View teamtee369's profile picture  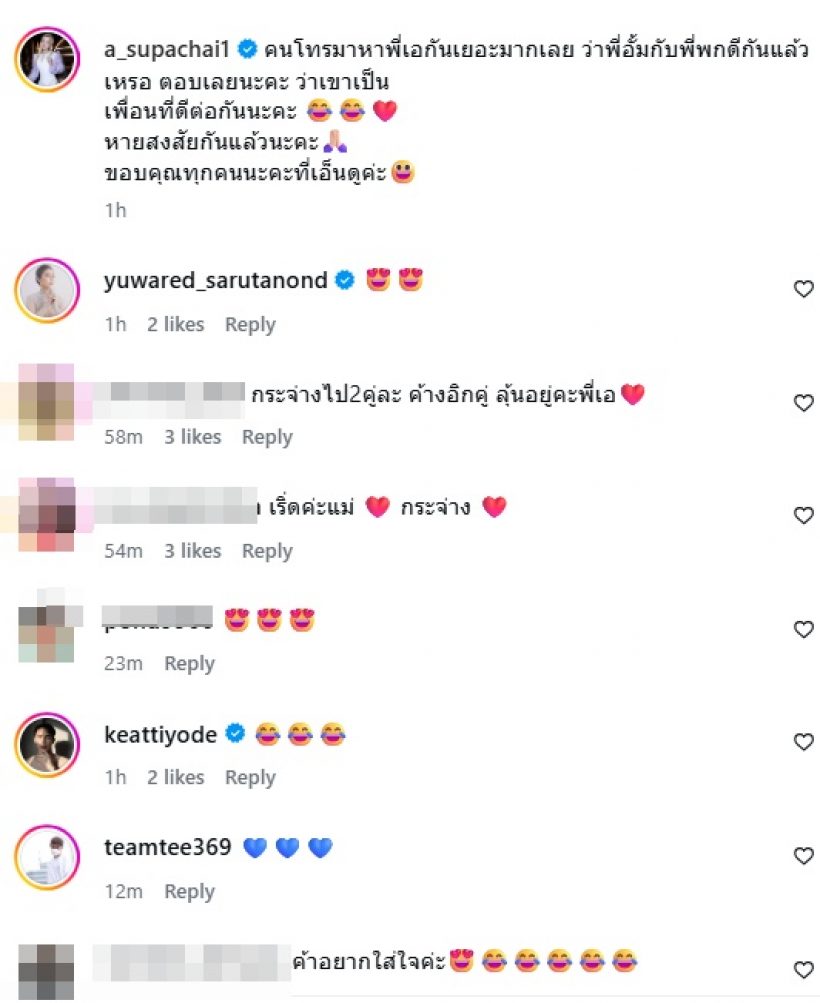click(47, 857)
